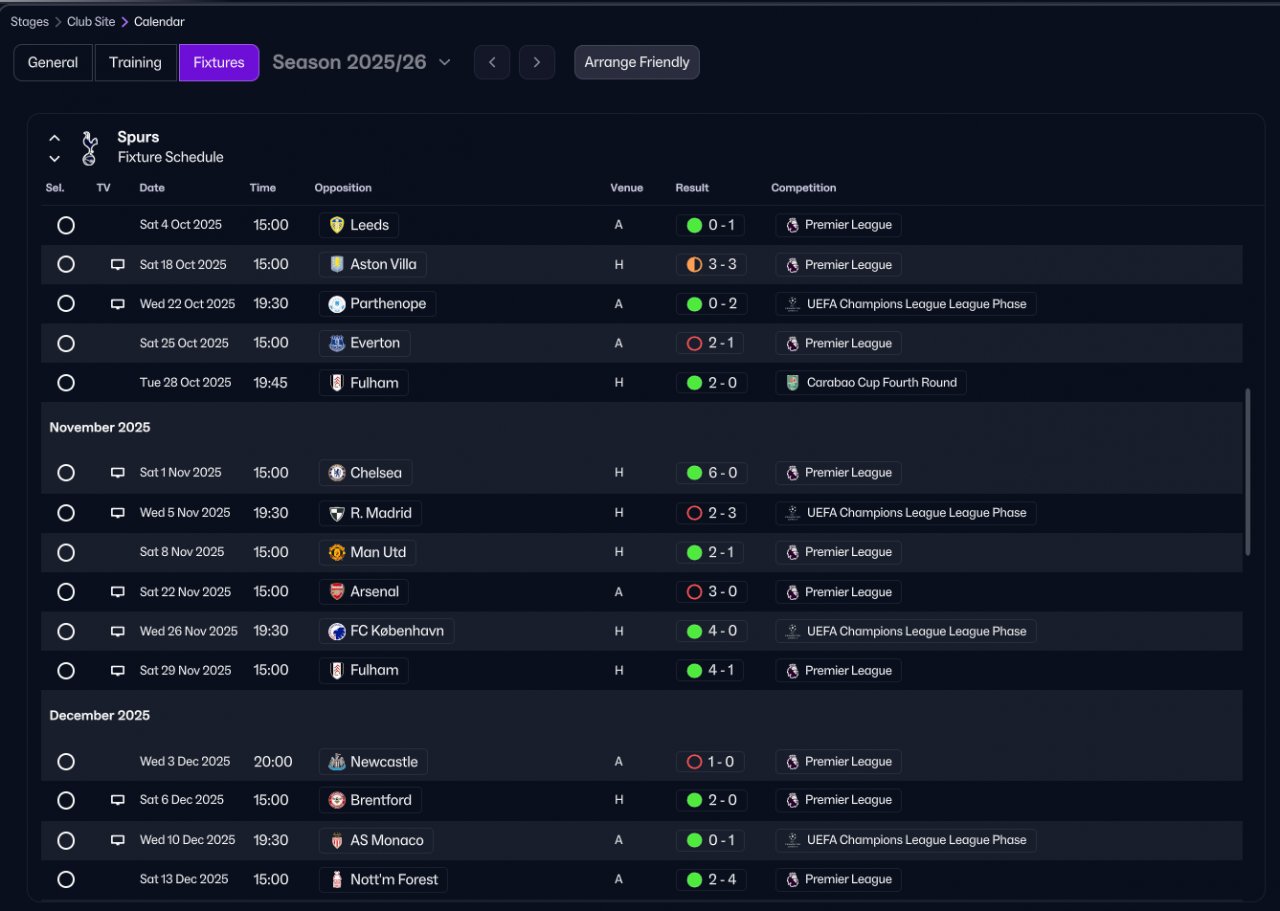The width and height of the screenshot is (1280, 911).
Task: Click the Newcastle club badge icon
Action: 337,762
